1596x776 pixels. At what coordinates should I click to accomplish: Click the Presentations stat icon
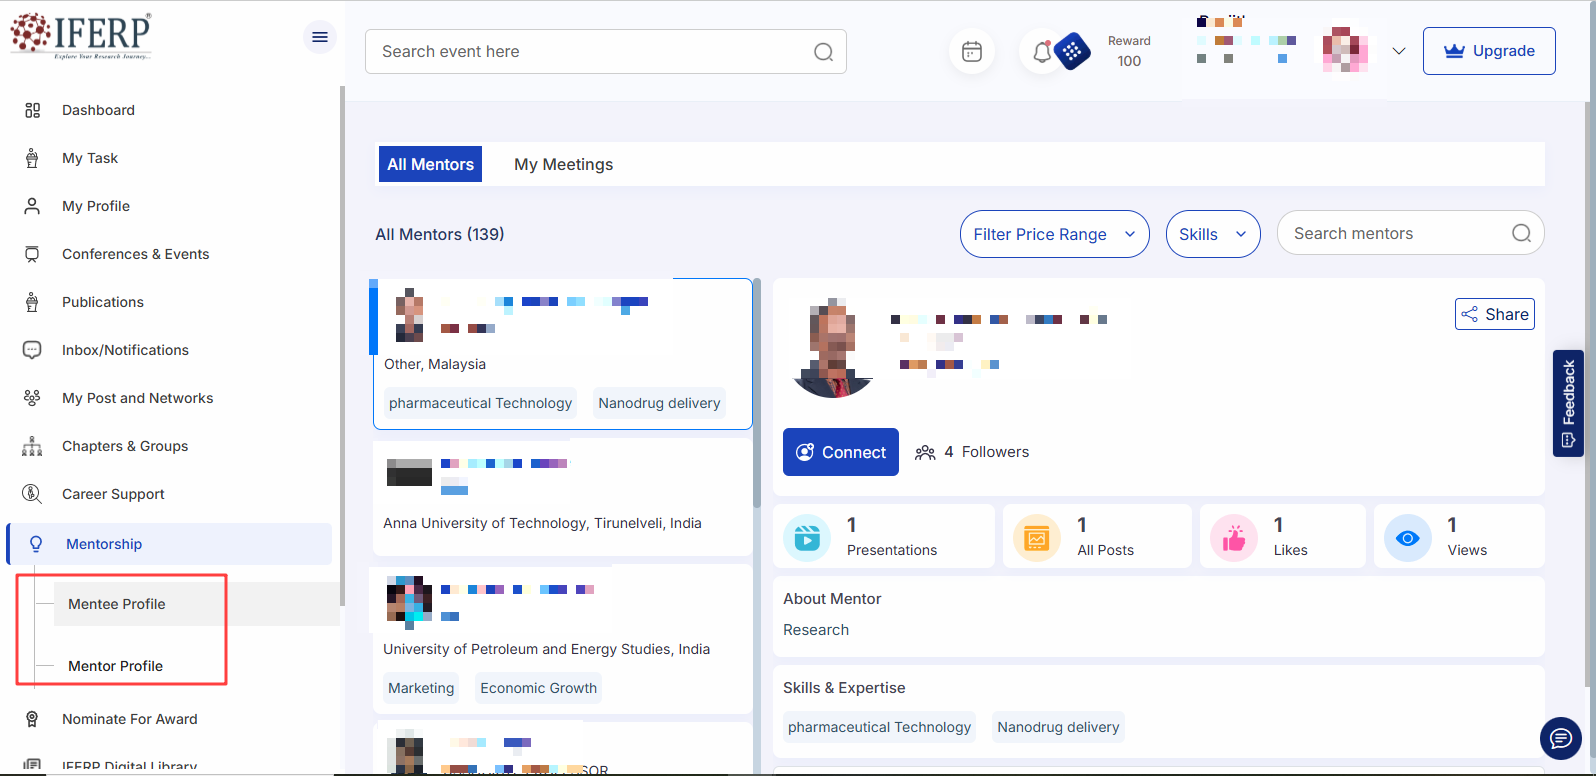click(x=807, y=537)
